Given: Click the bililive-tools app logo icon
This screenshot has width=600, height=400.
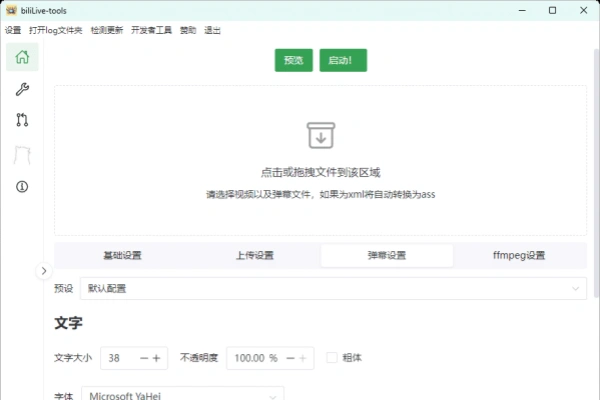Looking at the screenshot, I should [x=10, y=10].
